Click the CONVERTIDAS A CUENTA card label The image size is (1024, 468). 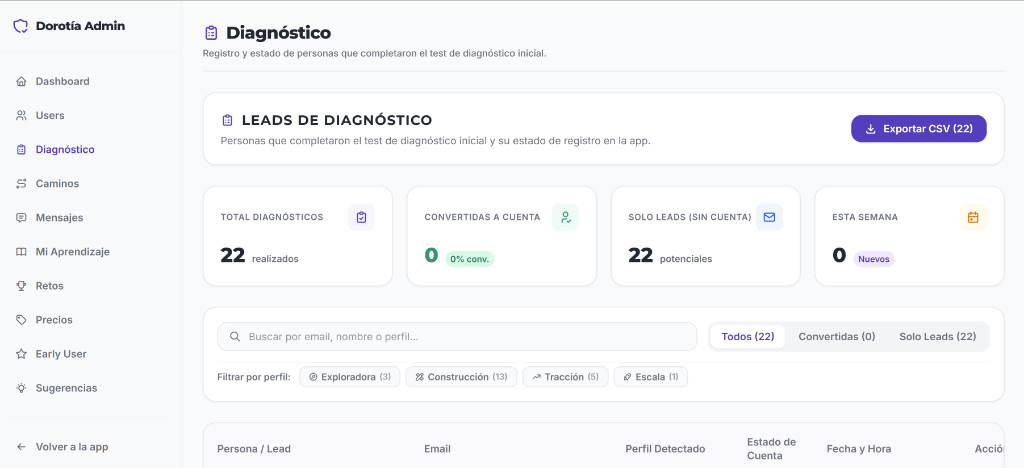point(482,217)
